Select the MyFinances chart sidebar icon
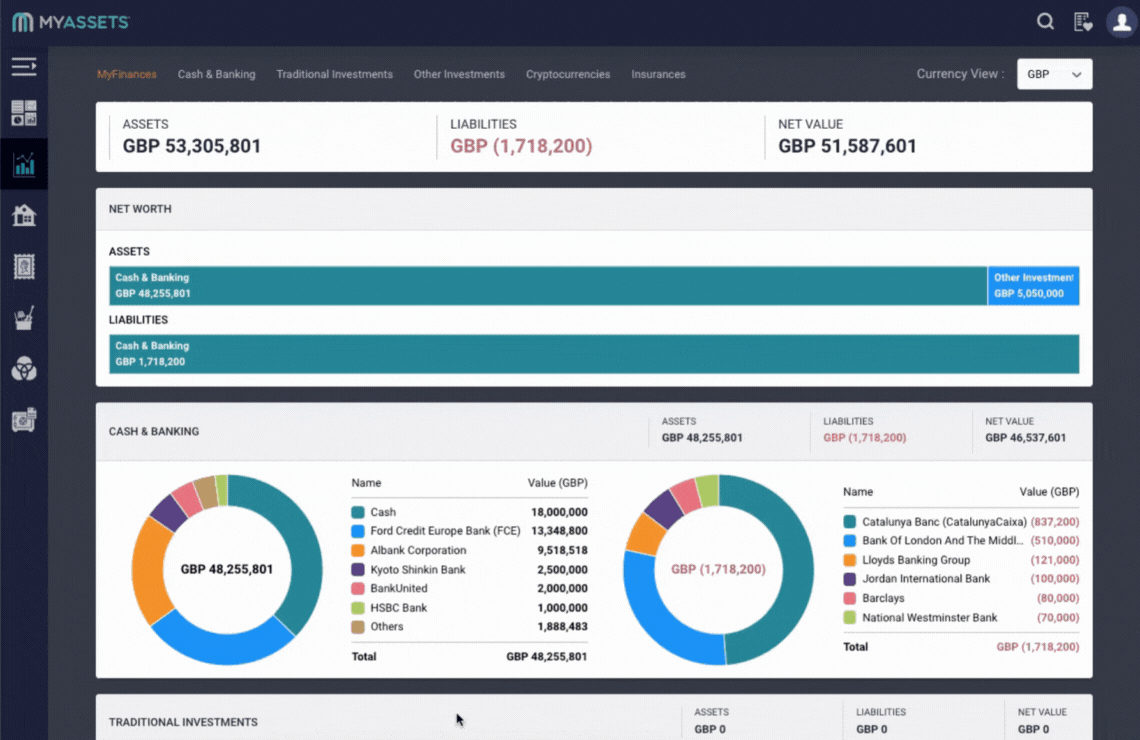Screen dimensions: 1140x740 pos(24,164)
